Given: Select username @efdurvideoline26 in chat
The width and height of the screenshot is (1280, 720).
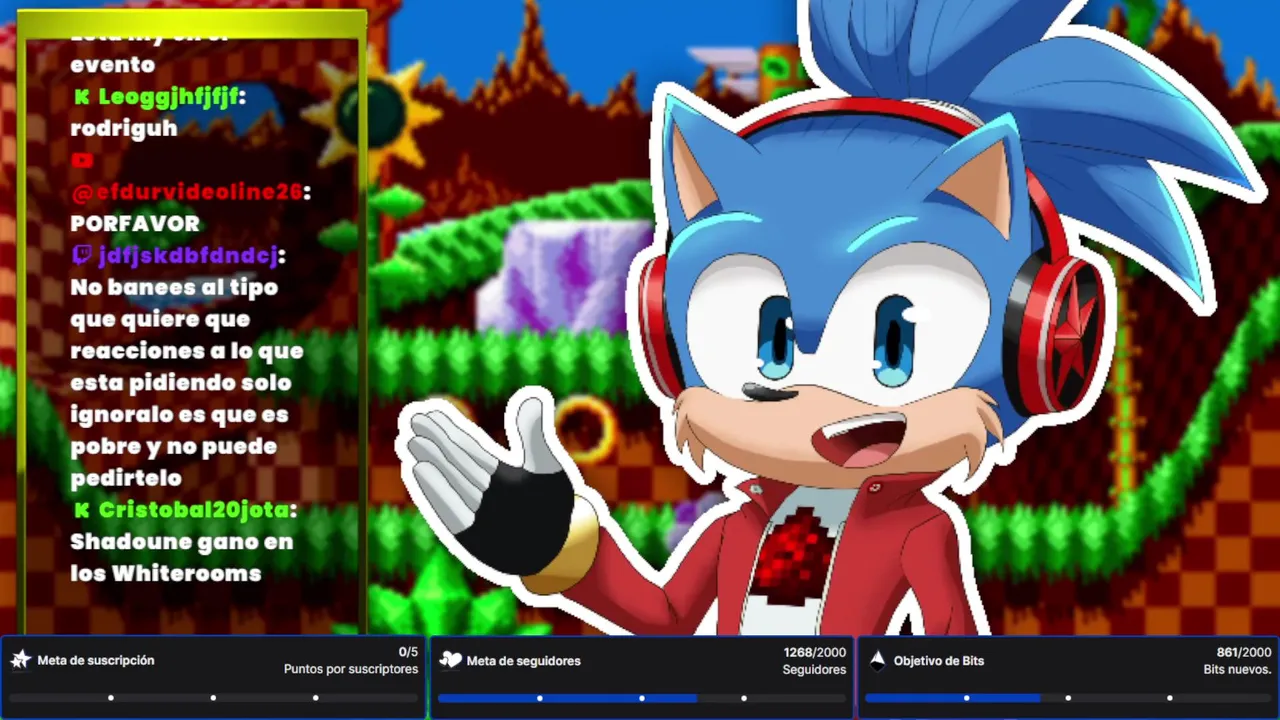Looking at the screenshot, I should coord(190,192).
